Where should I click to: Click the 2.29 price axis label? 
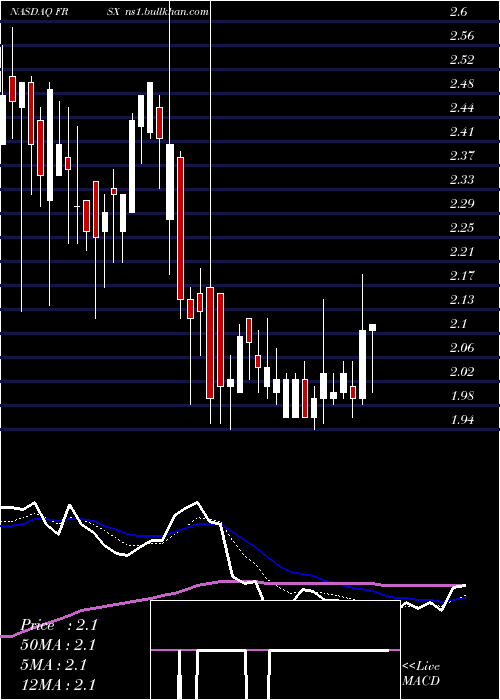coord(462,204)
